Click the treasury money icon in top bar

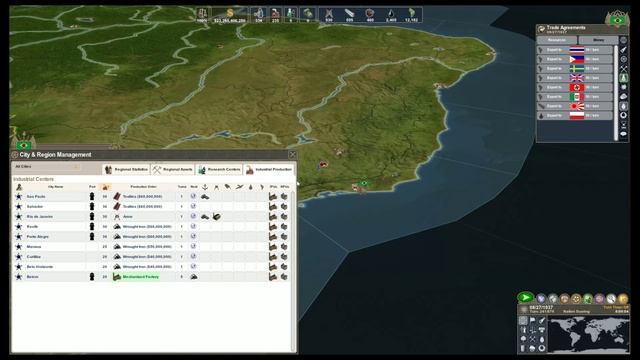[230, 14]
